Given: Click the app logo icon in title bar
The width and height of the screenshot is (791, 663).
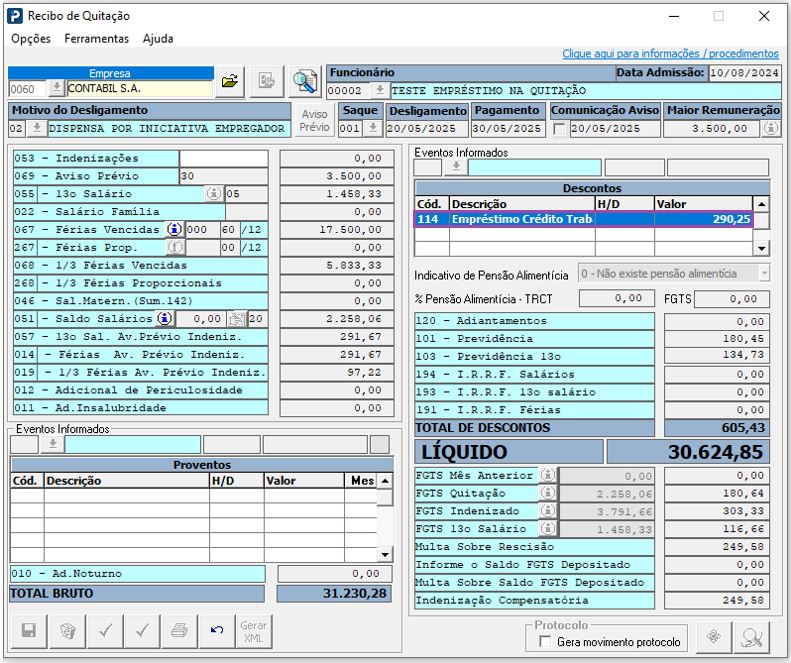Looking at the screenshot, I should 15,16.
